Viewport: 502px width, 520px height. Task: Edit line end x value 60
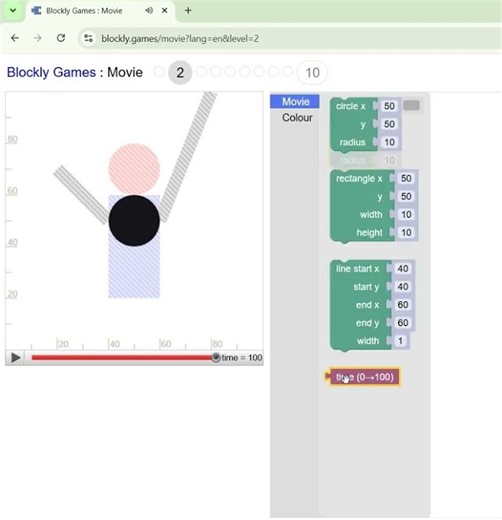[403, 305]
